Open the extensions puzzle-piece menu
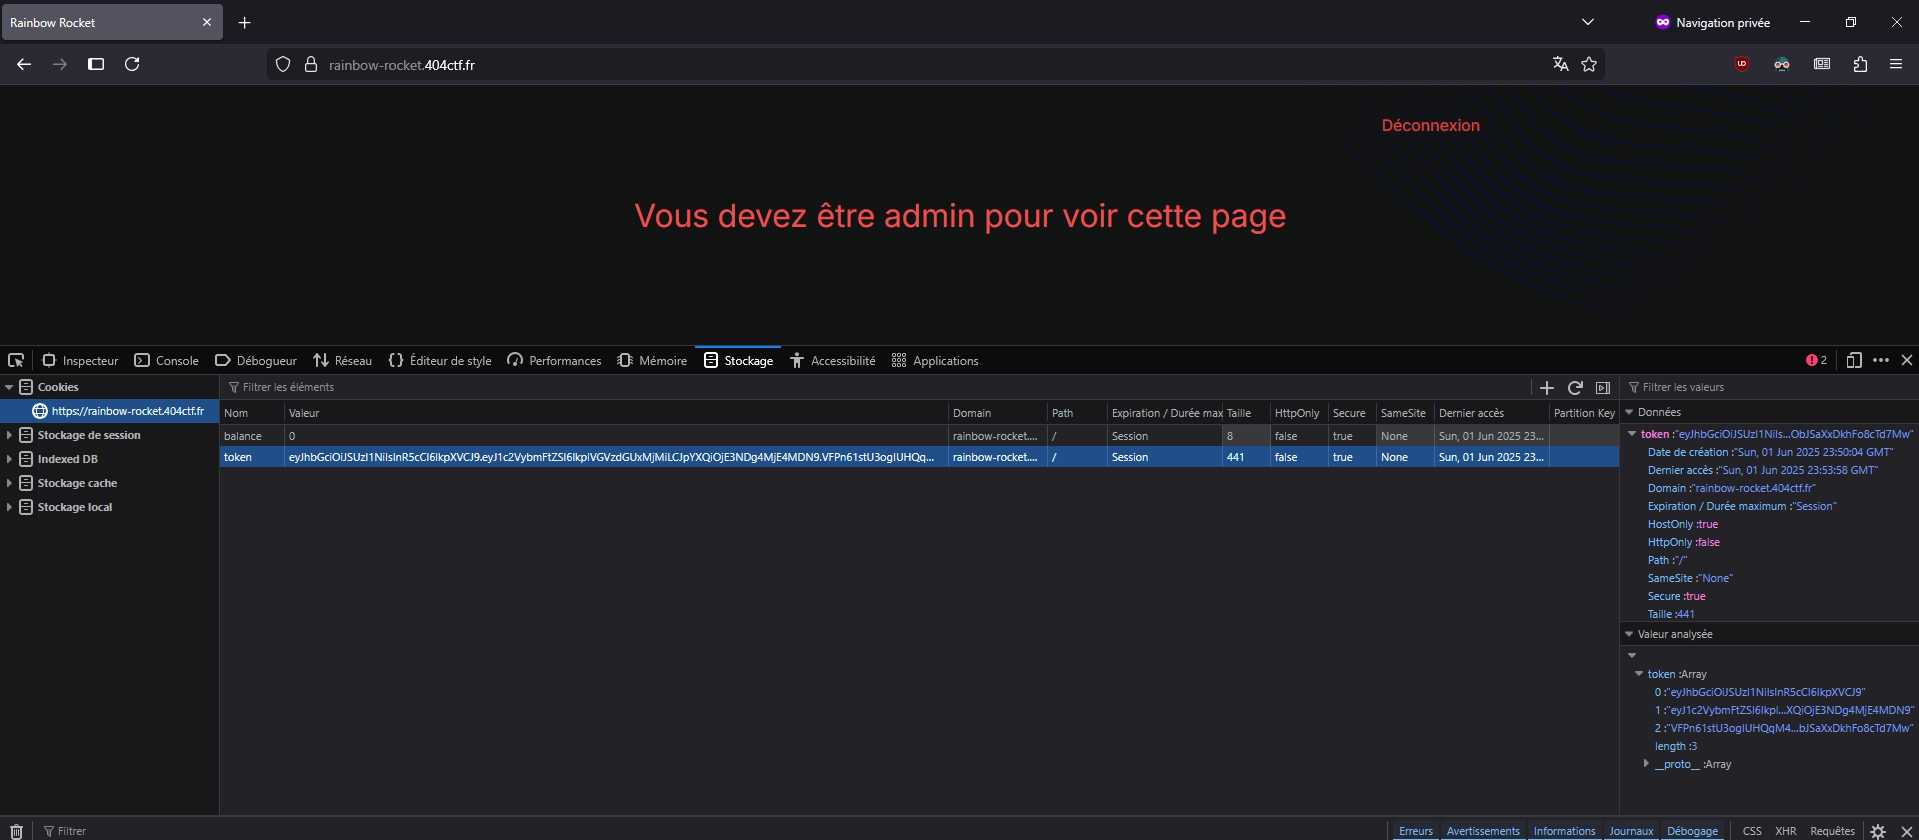This screenshot has height=840, width=1919. click(x=1860, y=64)
